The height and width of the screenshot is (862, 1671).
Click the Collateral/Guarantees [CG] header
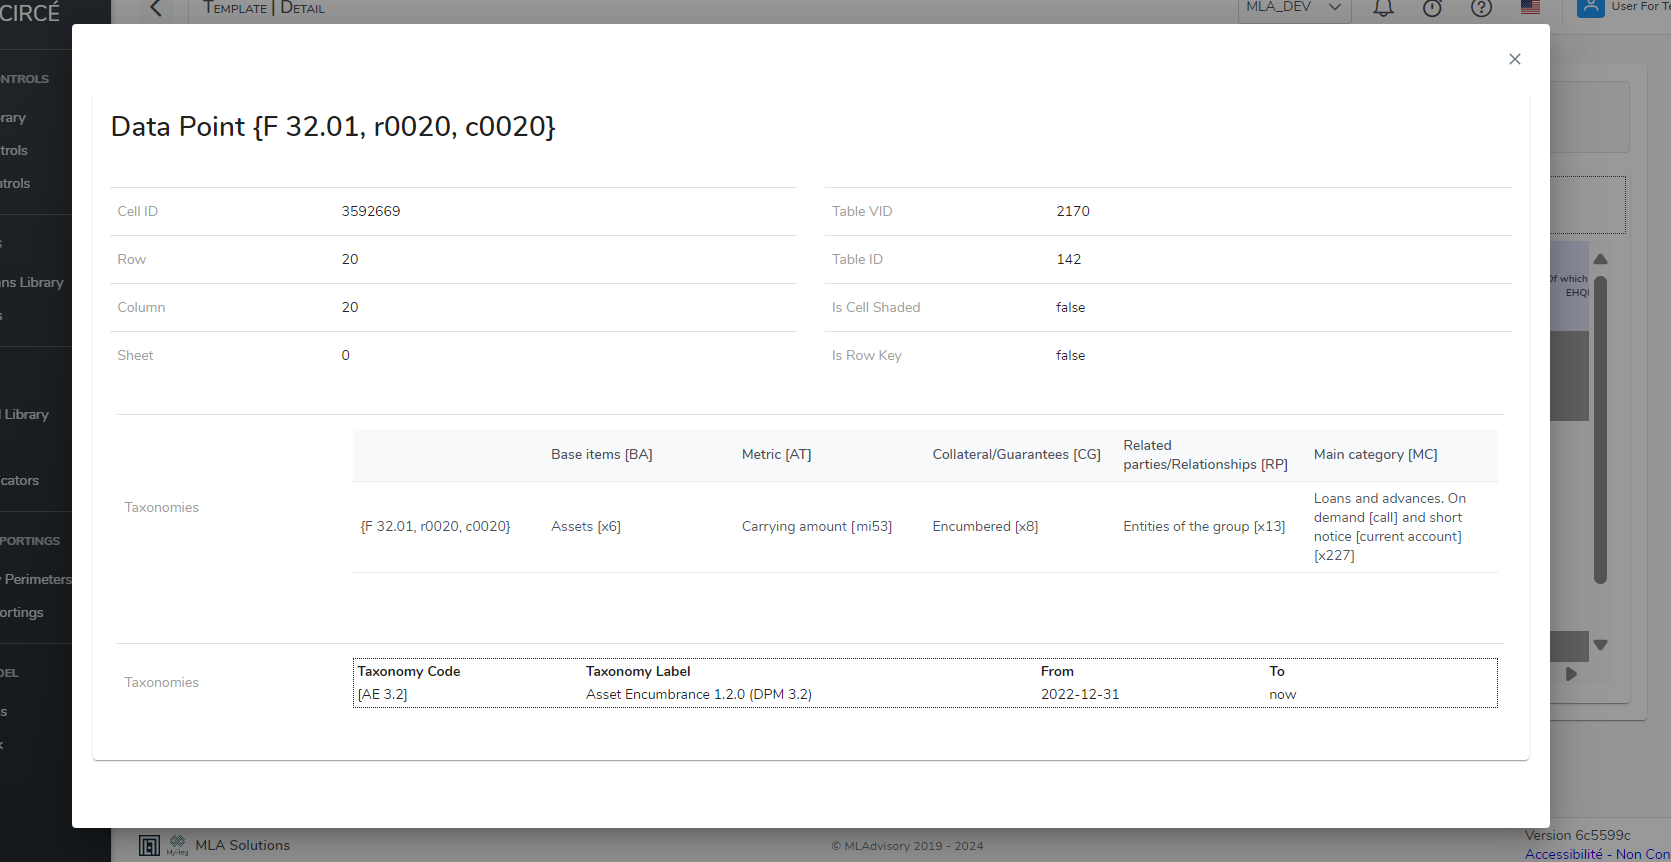[1017, 454]
